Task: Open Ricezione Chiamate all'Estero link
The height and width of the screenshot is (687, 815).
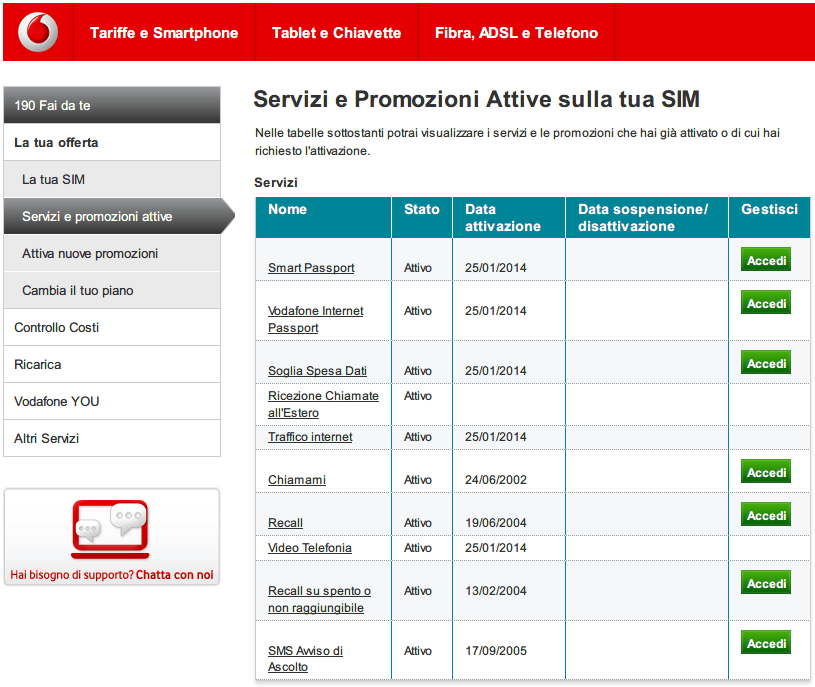Action: 323,404
